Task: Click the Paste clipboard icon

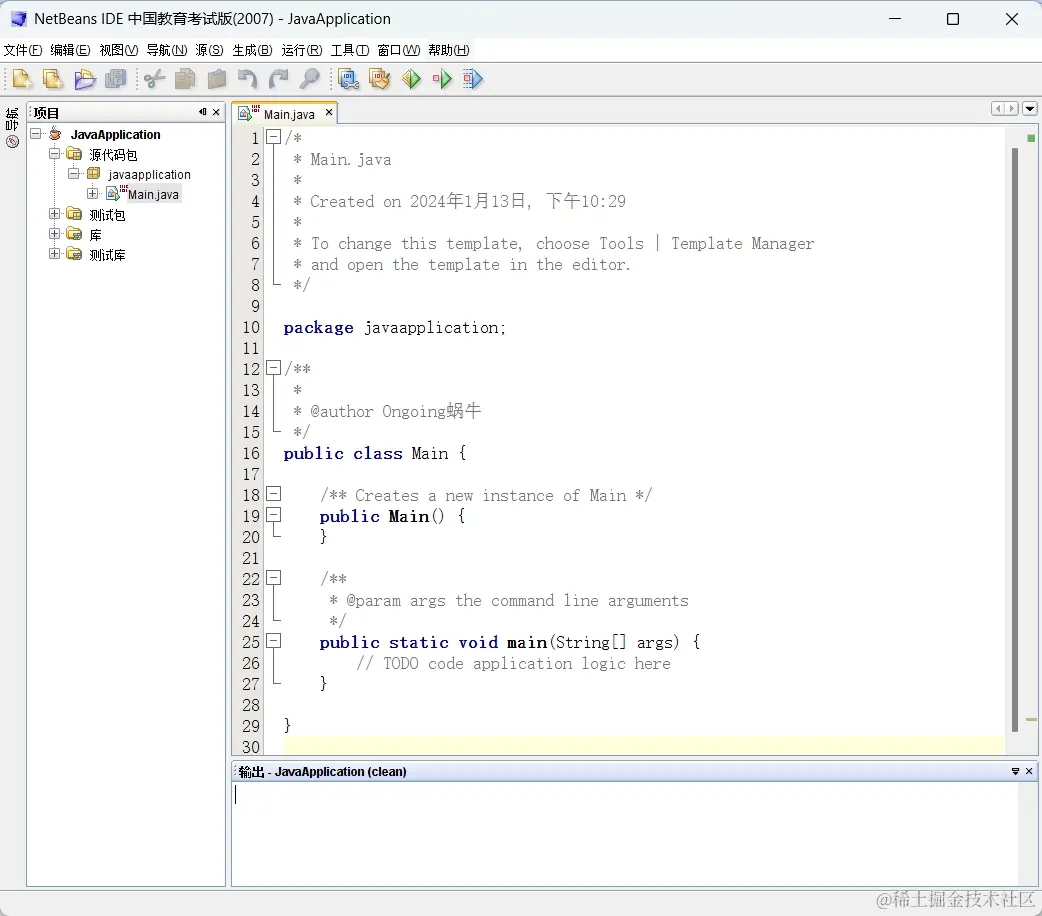Action: (x=217, y=79)
